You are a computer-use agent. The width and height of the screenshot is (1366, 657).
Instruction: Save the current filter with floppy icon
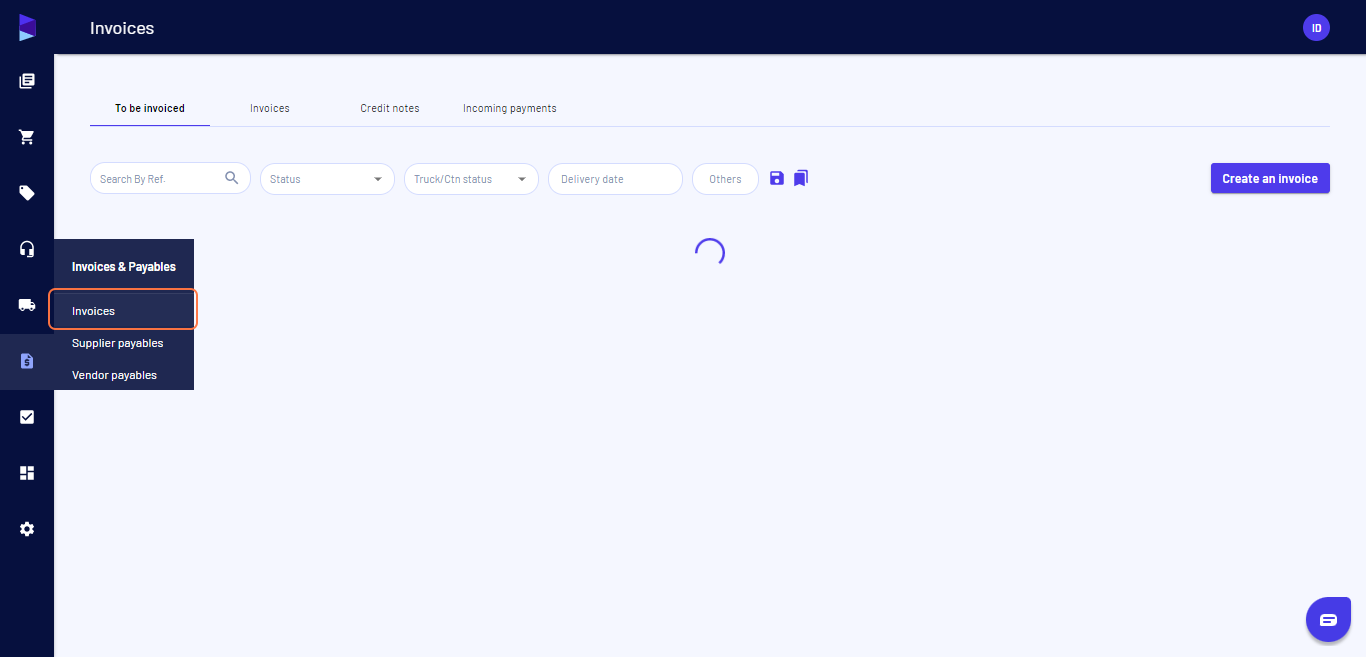[x=777, y=178]
